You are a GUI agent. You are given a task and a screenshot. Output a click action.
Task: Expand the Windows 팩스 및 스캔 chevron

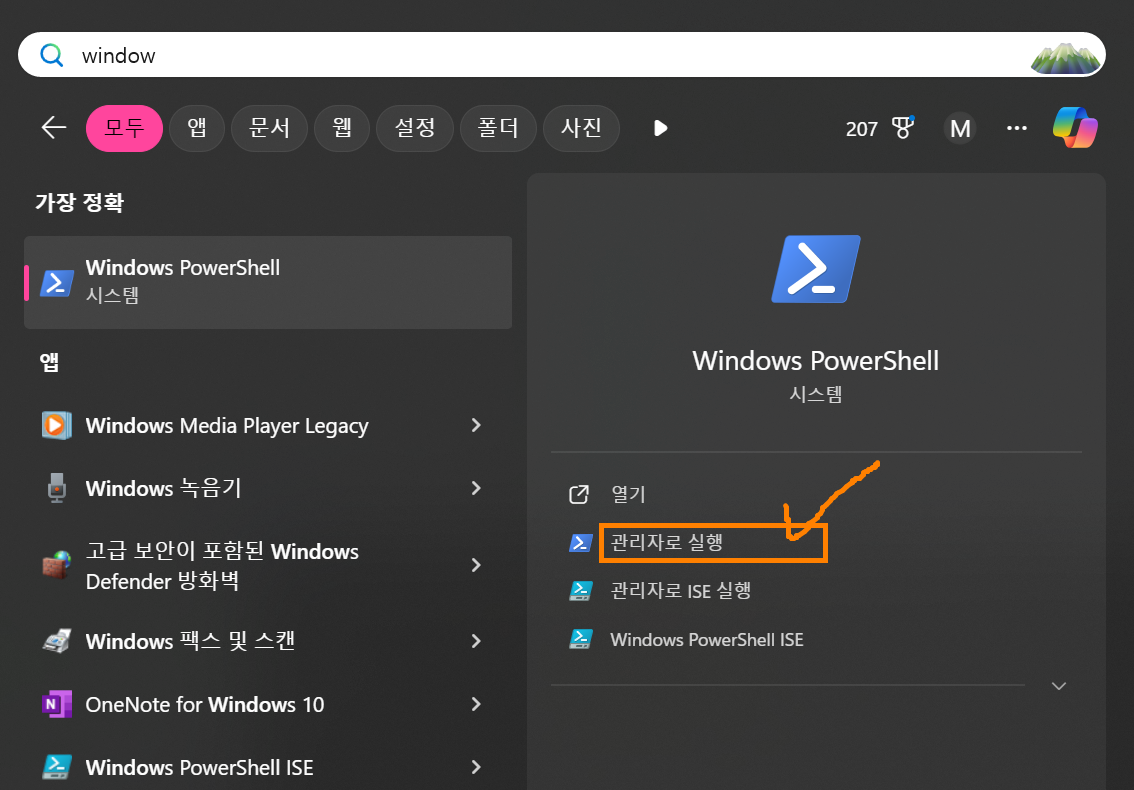tap(476, 641)
